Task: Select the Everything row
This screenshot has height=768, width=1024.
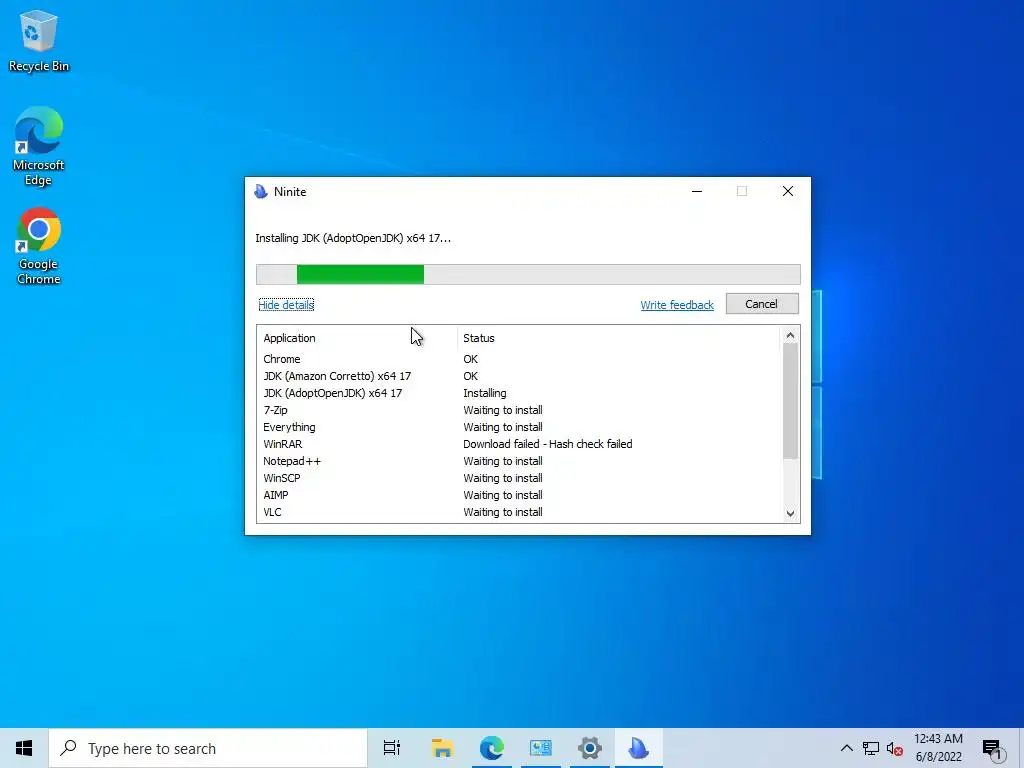Action: click(519, 427)
